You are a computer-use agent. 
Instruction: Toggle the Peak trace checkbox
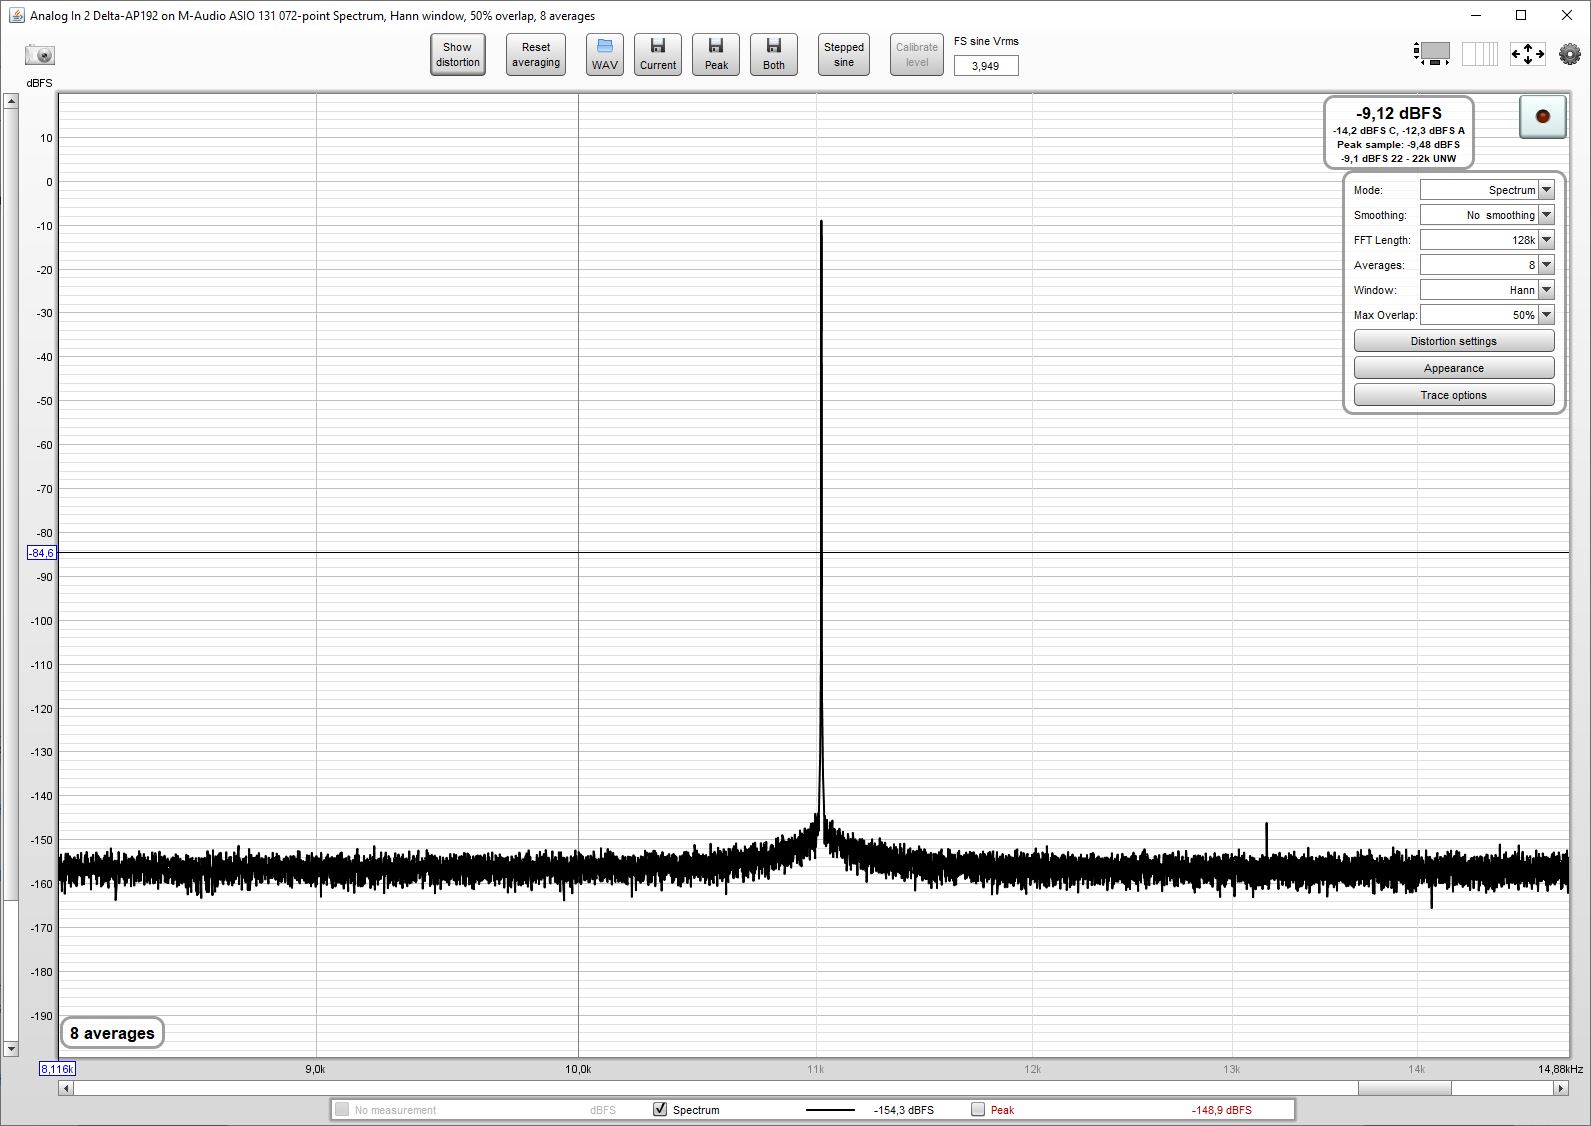978,1109
